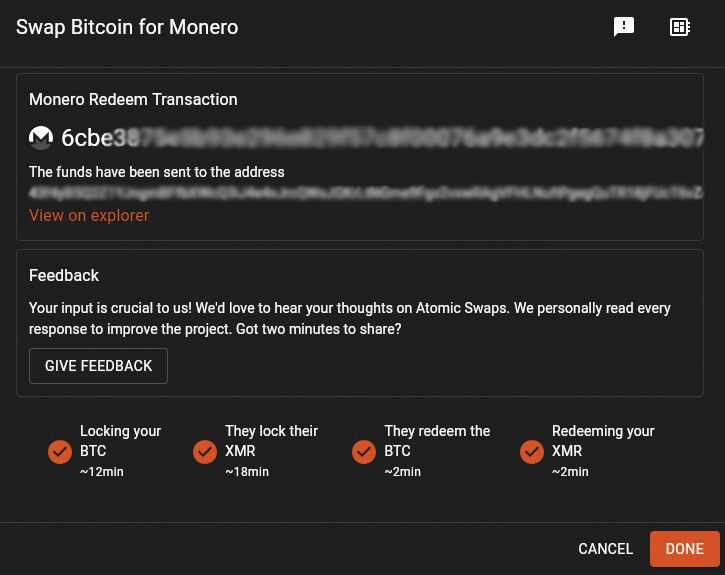Image resolution: width=725 pixels, height=575 pixels.
Task: Click the They lock their XMR step label
Action: [x=271, y=441]
